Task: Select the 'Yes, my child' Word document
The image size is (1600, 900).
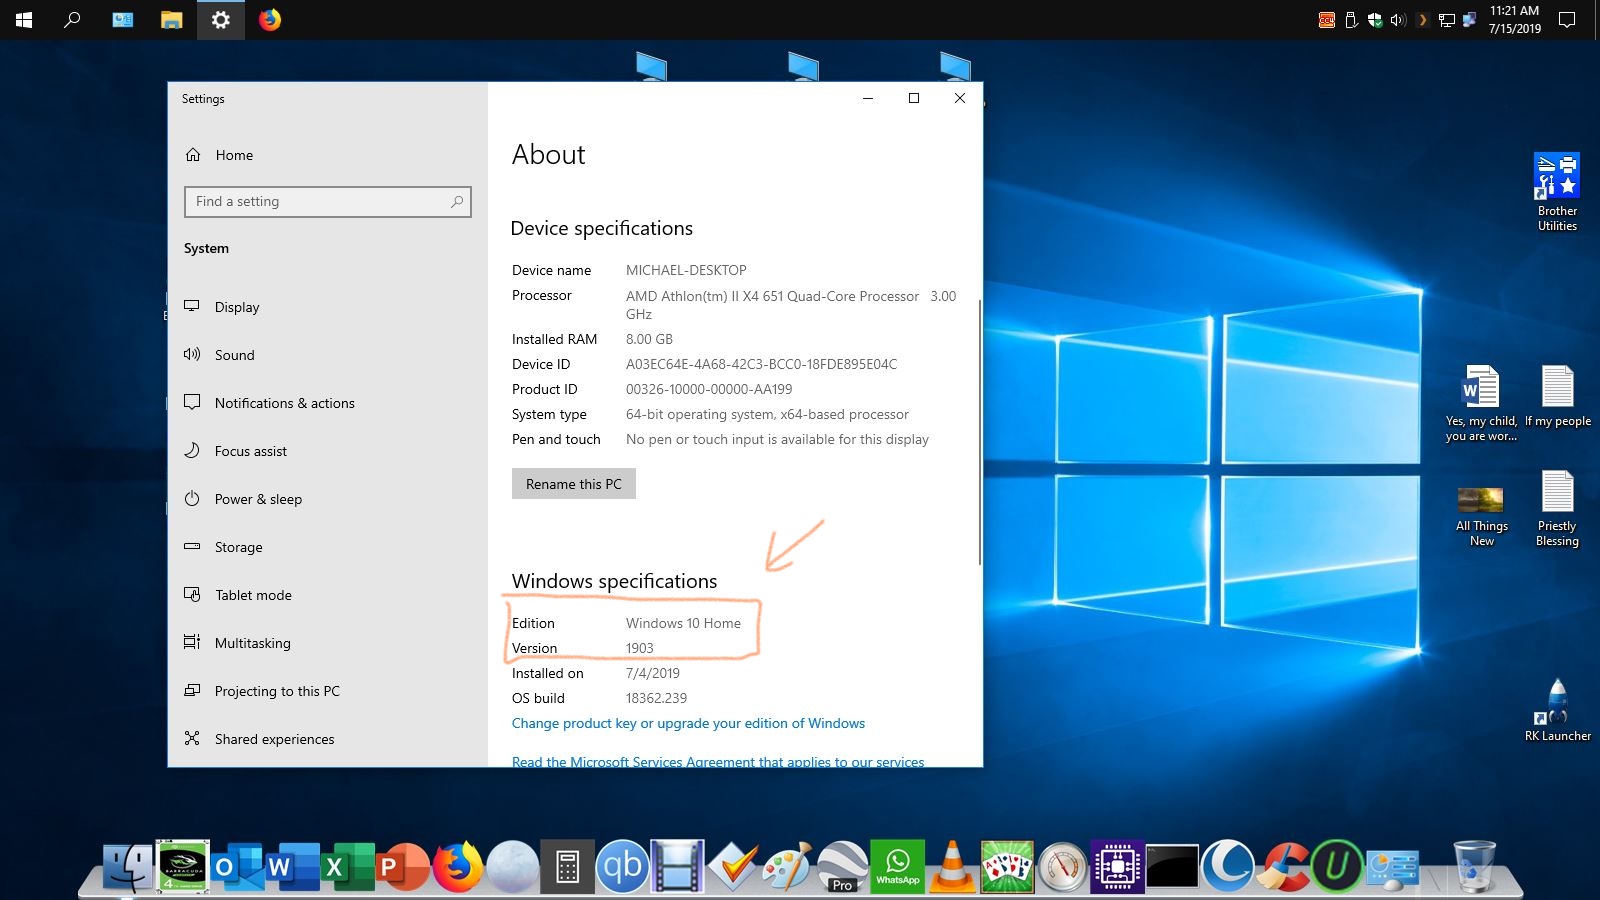Action: [x=1481, y=403]
